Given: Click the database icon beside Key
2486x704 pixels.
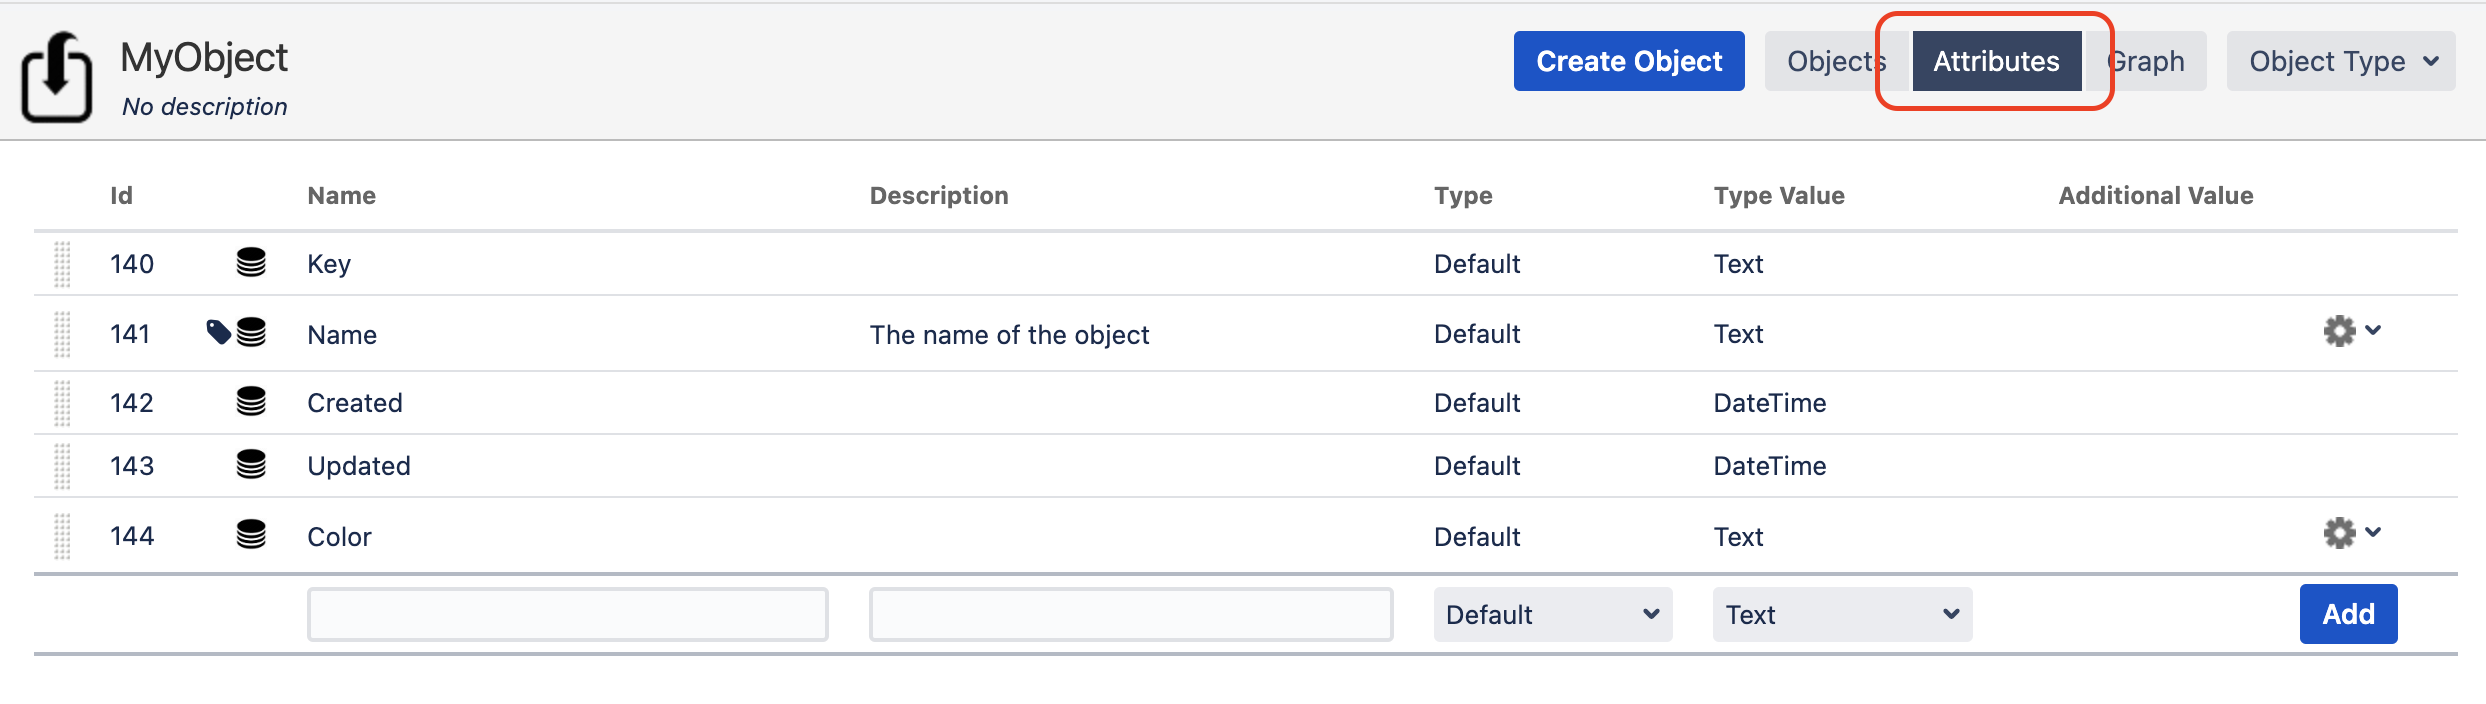Looking at the screenshot, I should (251, 263).
